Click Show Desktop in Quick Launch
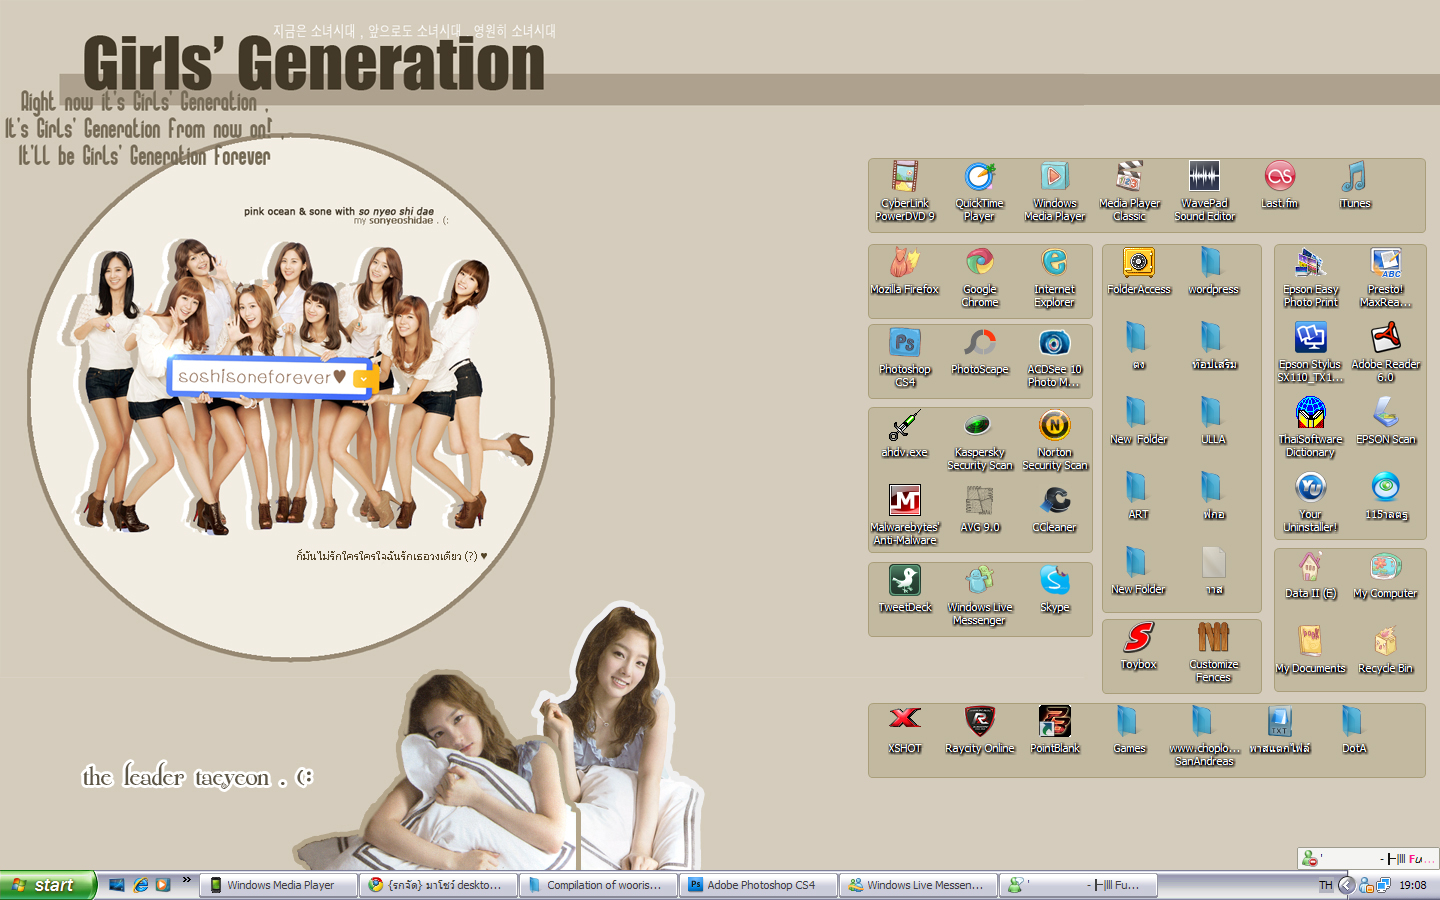1440x900 pixels. 117,885
